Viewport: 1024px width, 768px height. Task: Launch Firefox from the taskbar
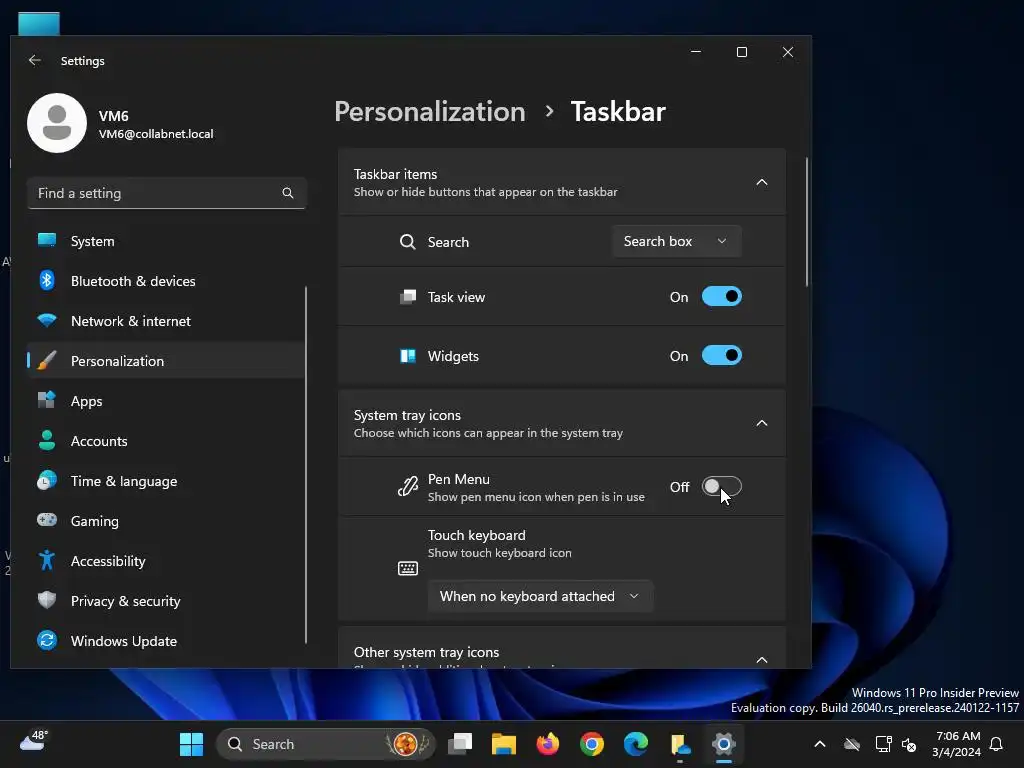[x=547, y=744]
